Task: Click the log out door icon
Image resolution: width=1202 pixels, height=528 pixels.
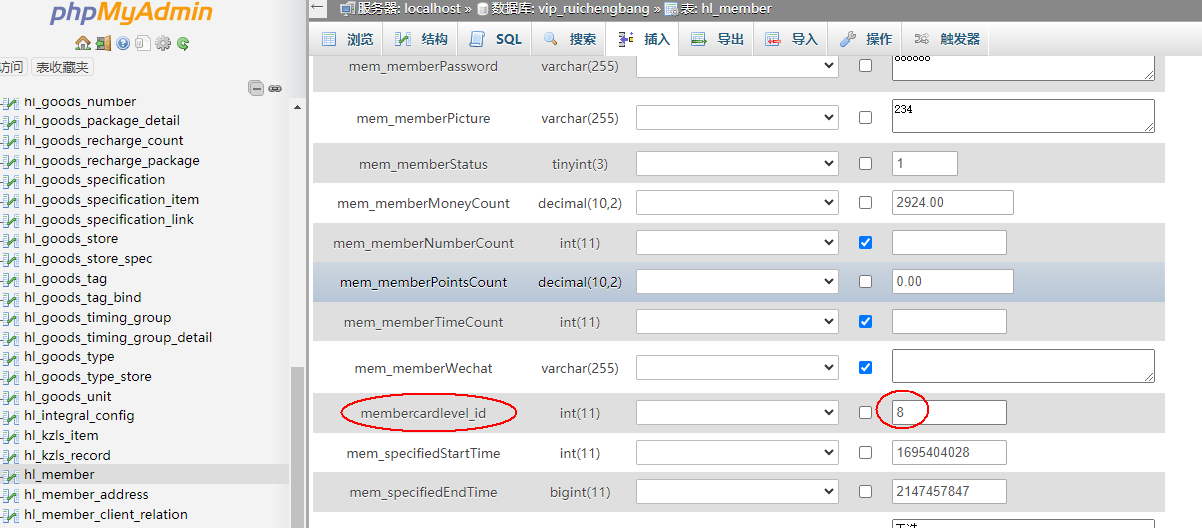Action: tap(103, 43)
